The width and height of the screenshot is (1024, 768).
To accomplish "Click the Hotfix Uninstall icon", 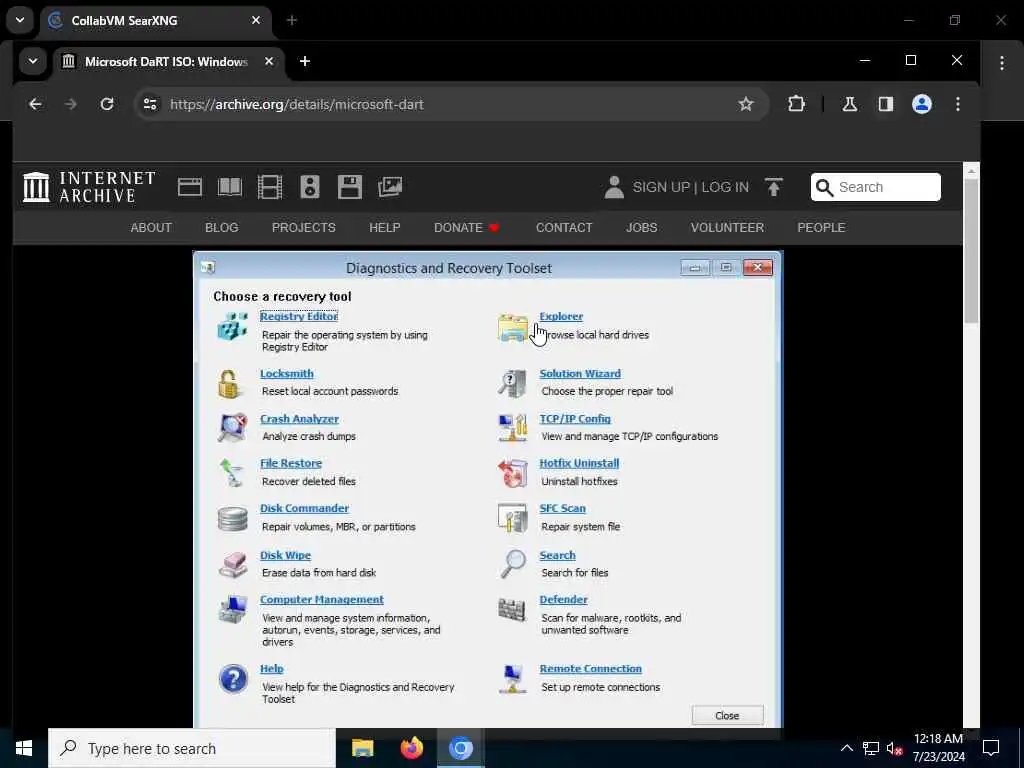I will 513,472.
